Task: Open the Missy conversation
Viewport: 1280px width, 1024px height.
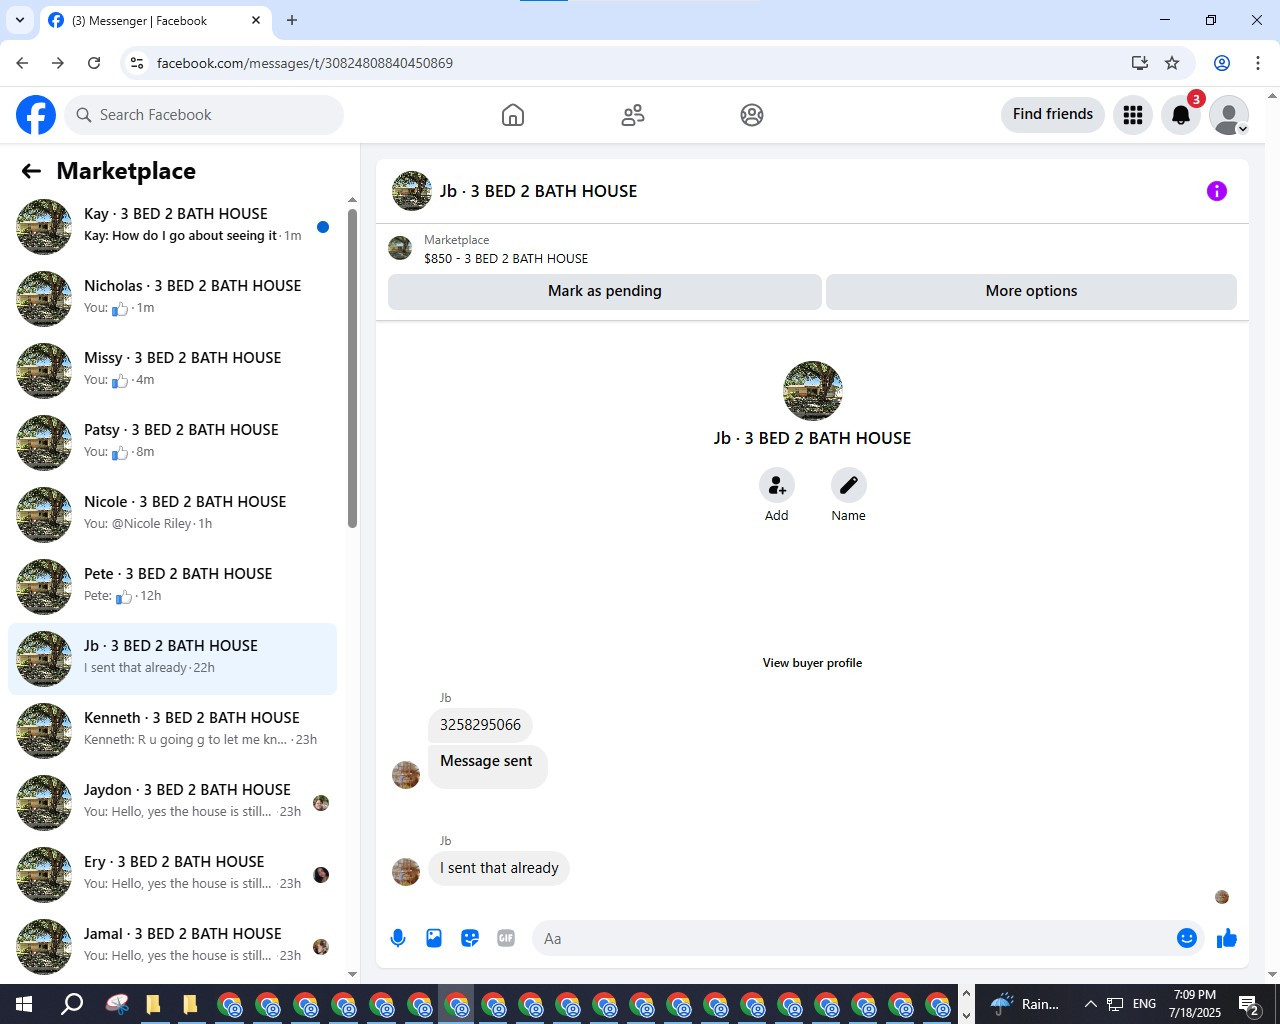Action: (x=172, y=371)
